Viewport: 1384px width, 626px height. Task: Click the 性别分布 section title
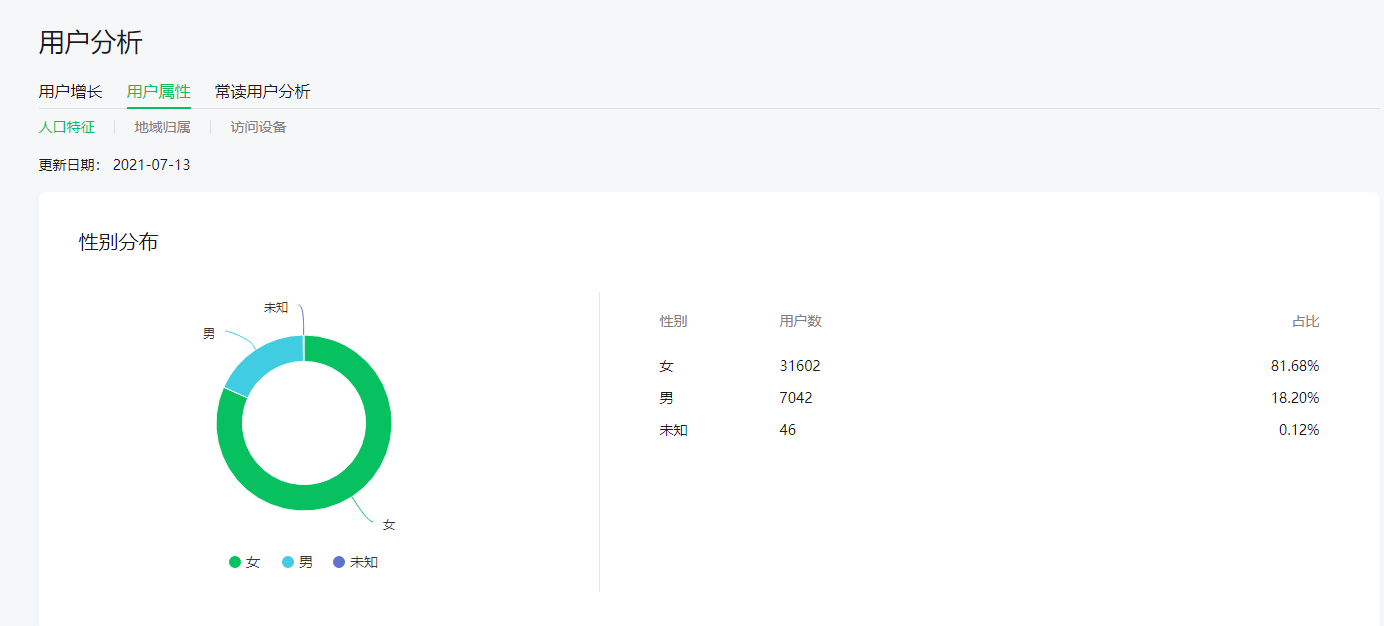point(119,242)
